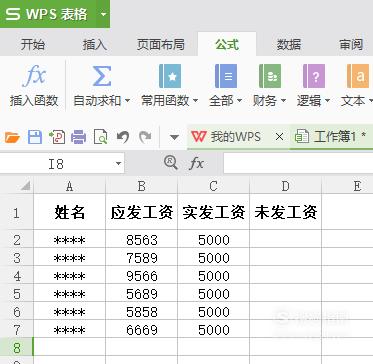
Task: Open the Logical functions purple icon
Action: click(314, 76)
